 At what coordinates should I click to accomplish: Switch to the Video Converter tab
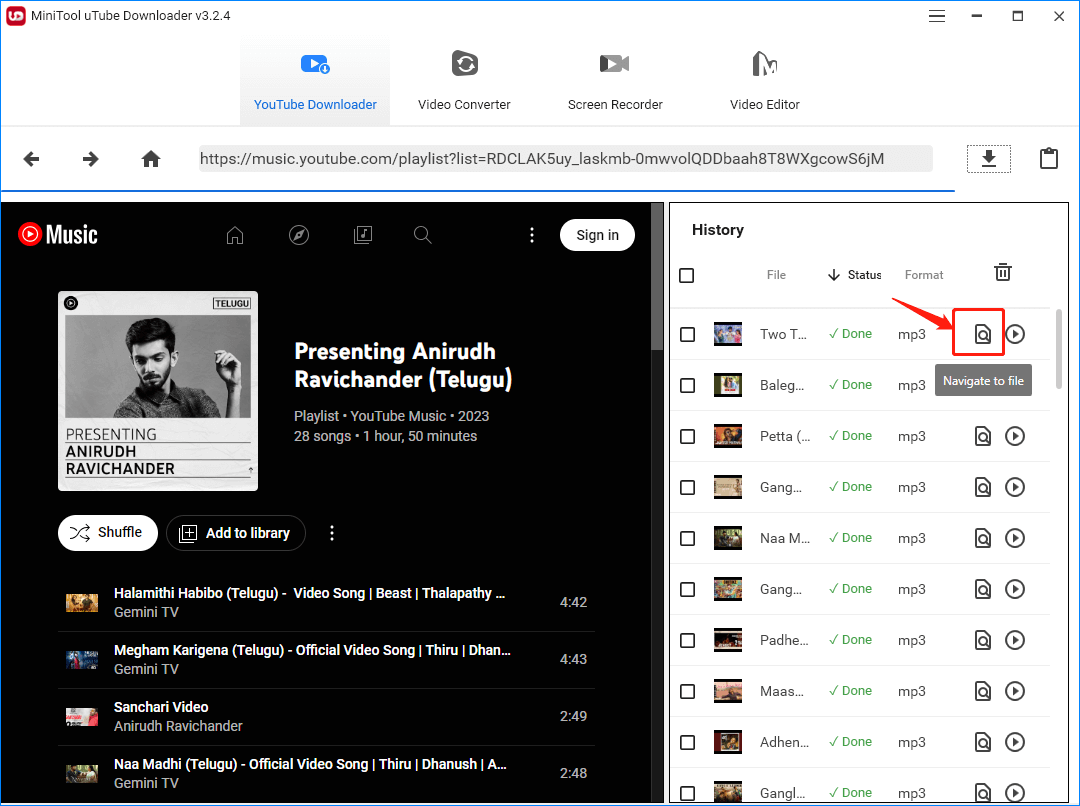tap(464, 80)
